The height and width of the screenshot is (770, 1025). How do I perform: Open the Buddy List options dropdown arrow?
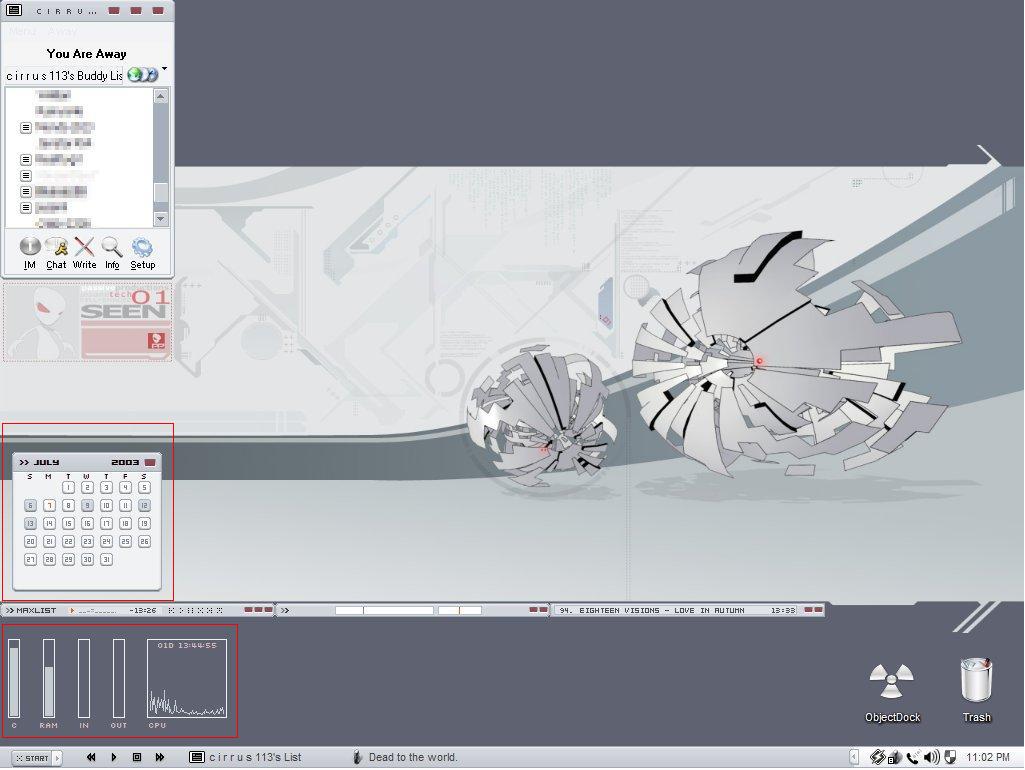click(164, 68)
